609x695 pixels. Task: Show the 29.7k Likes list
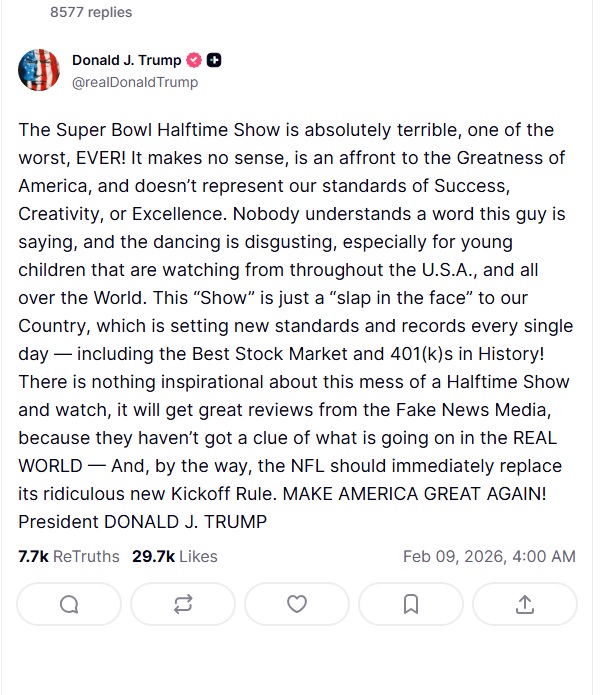[x=174, y=556]
